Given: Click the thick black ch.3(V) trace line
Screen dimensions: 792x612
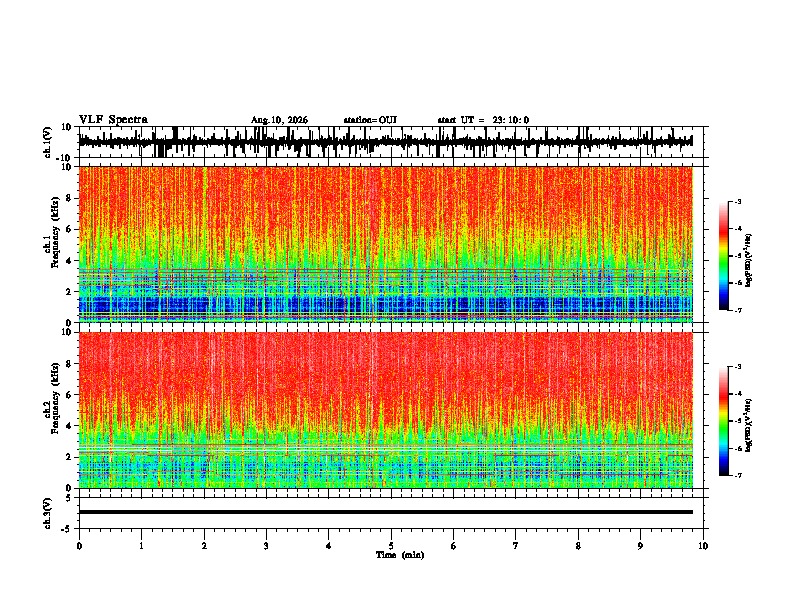Looking at the screenshot, I should click(385, 512).
